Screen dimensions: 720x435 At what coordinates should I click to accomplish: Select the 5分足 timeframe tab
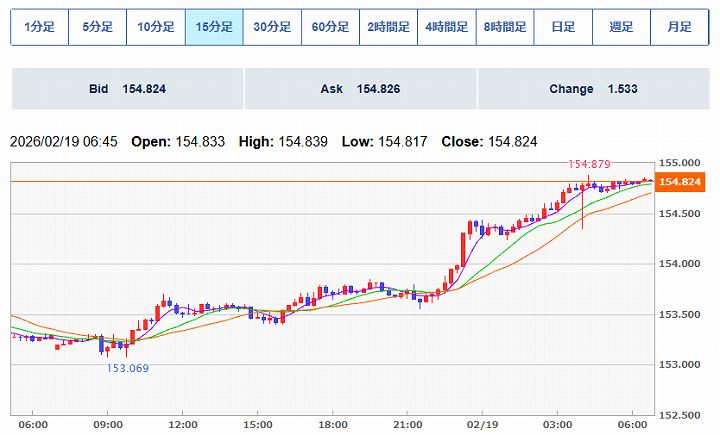point(97,27)
